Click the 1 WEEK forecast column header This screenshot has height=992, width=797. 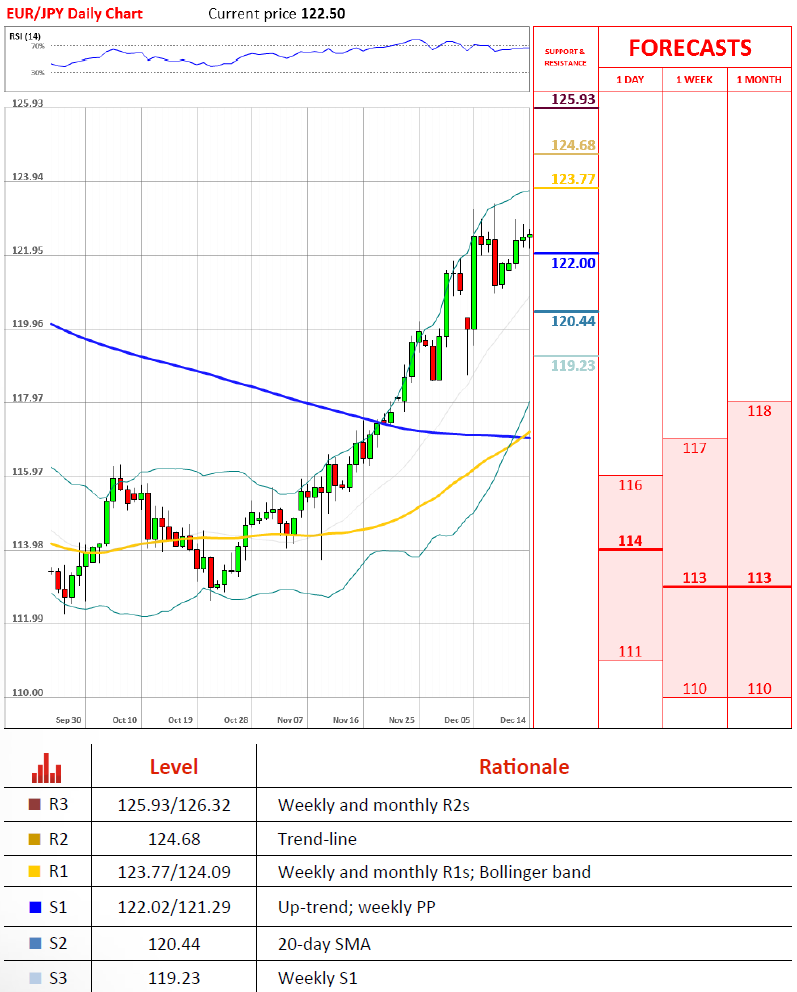pos(694,80)
